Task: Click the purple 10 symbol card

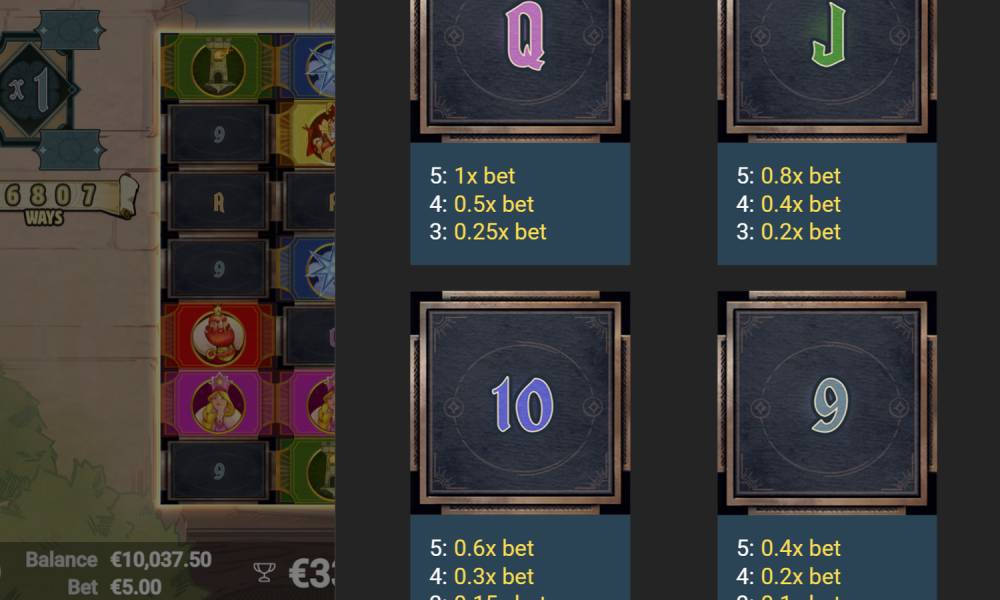Action: (x=520, y=403)
